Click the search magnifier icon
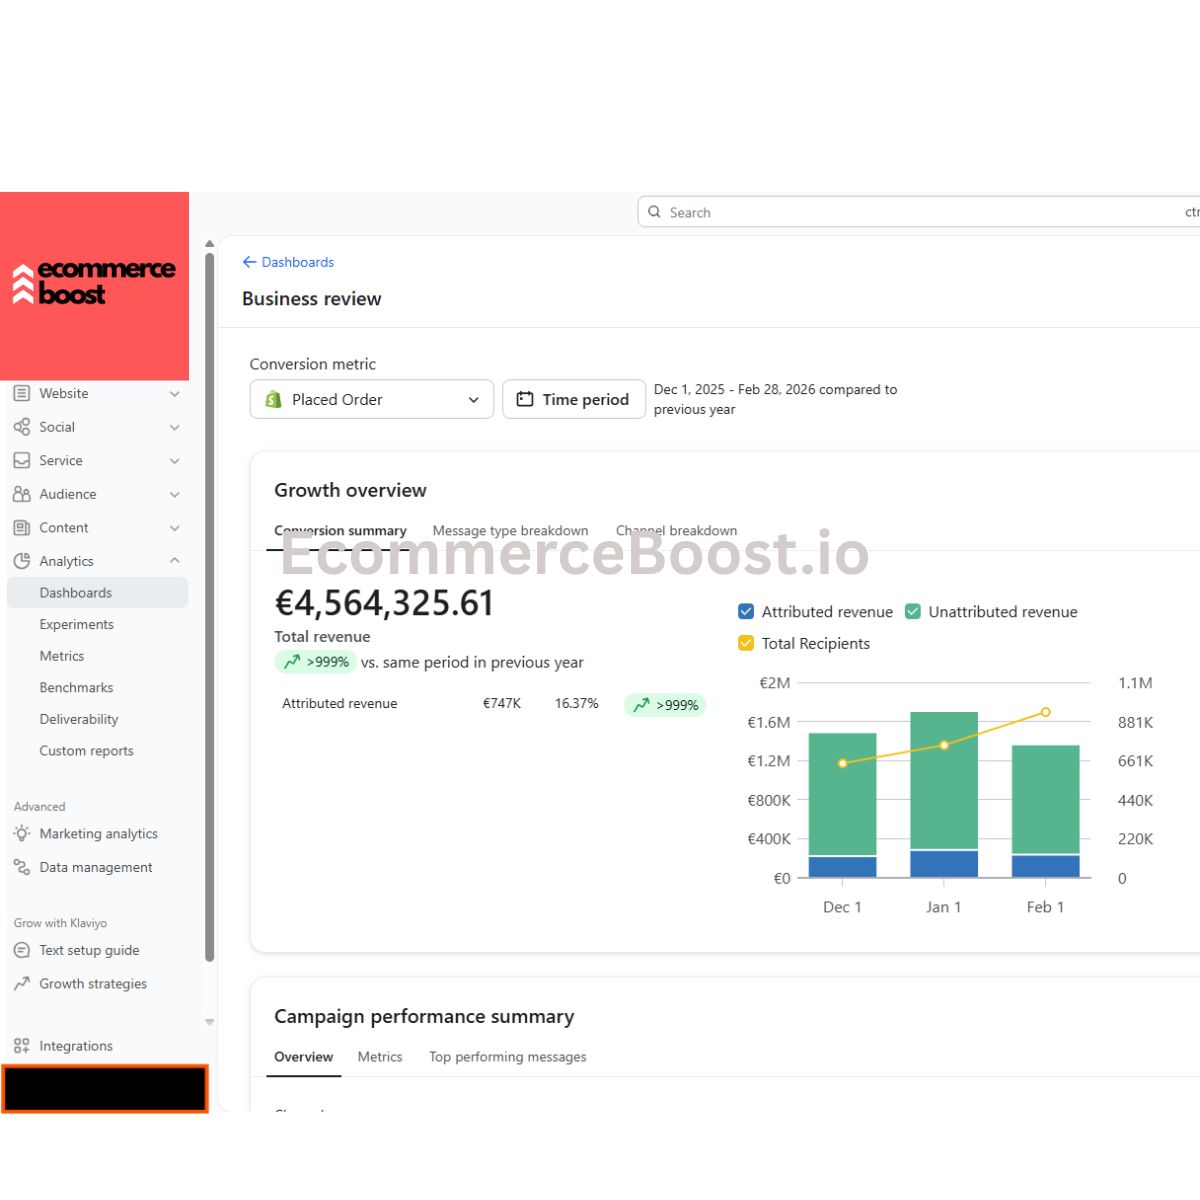The image size is (1200, 1200). [654, 212]
